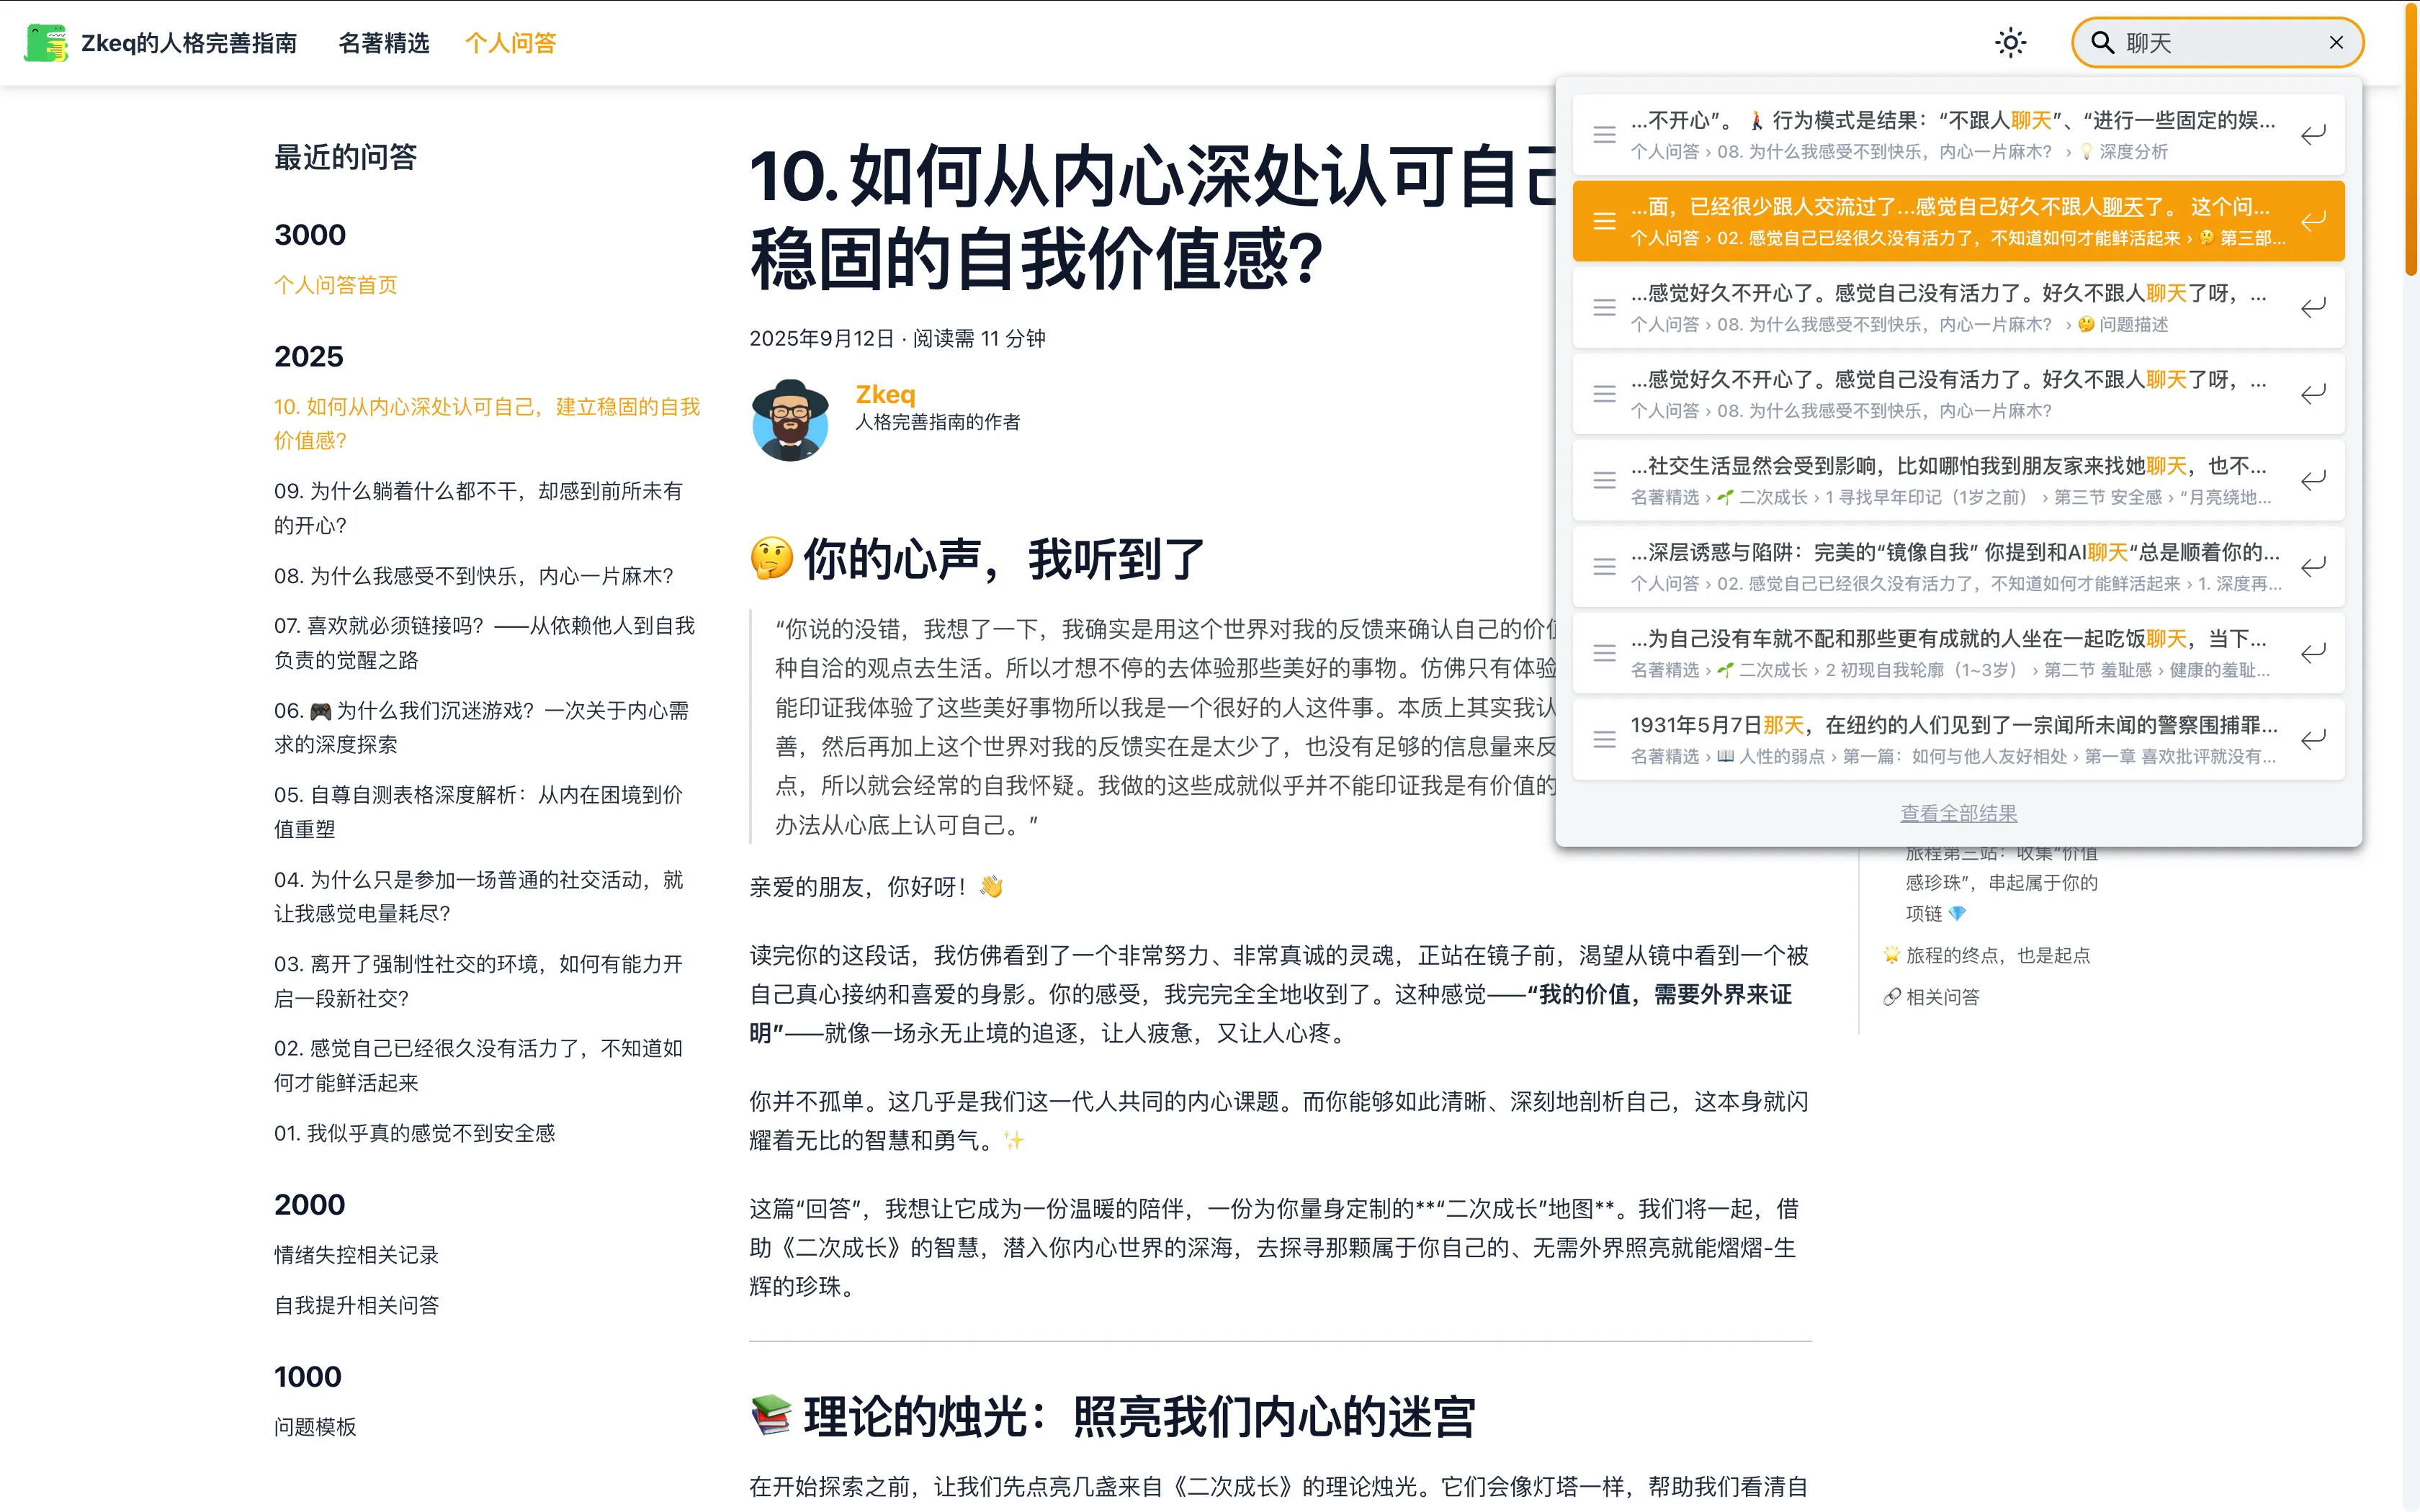
Task: Open result with 问题描述 breadcrumb
Action: point(1958,307)
